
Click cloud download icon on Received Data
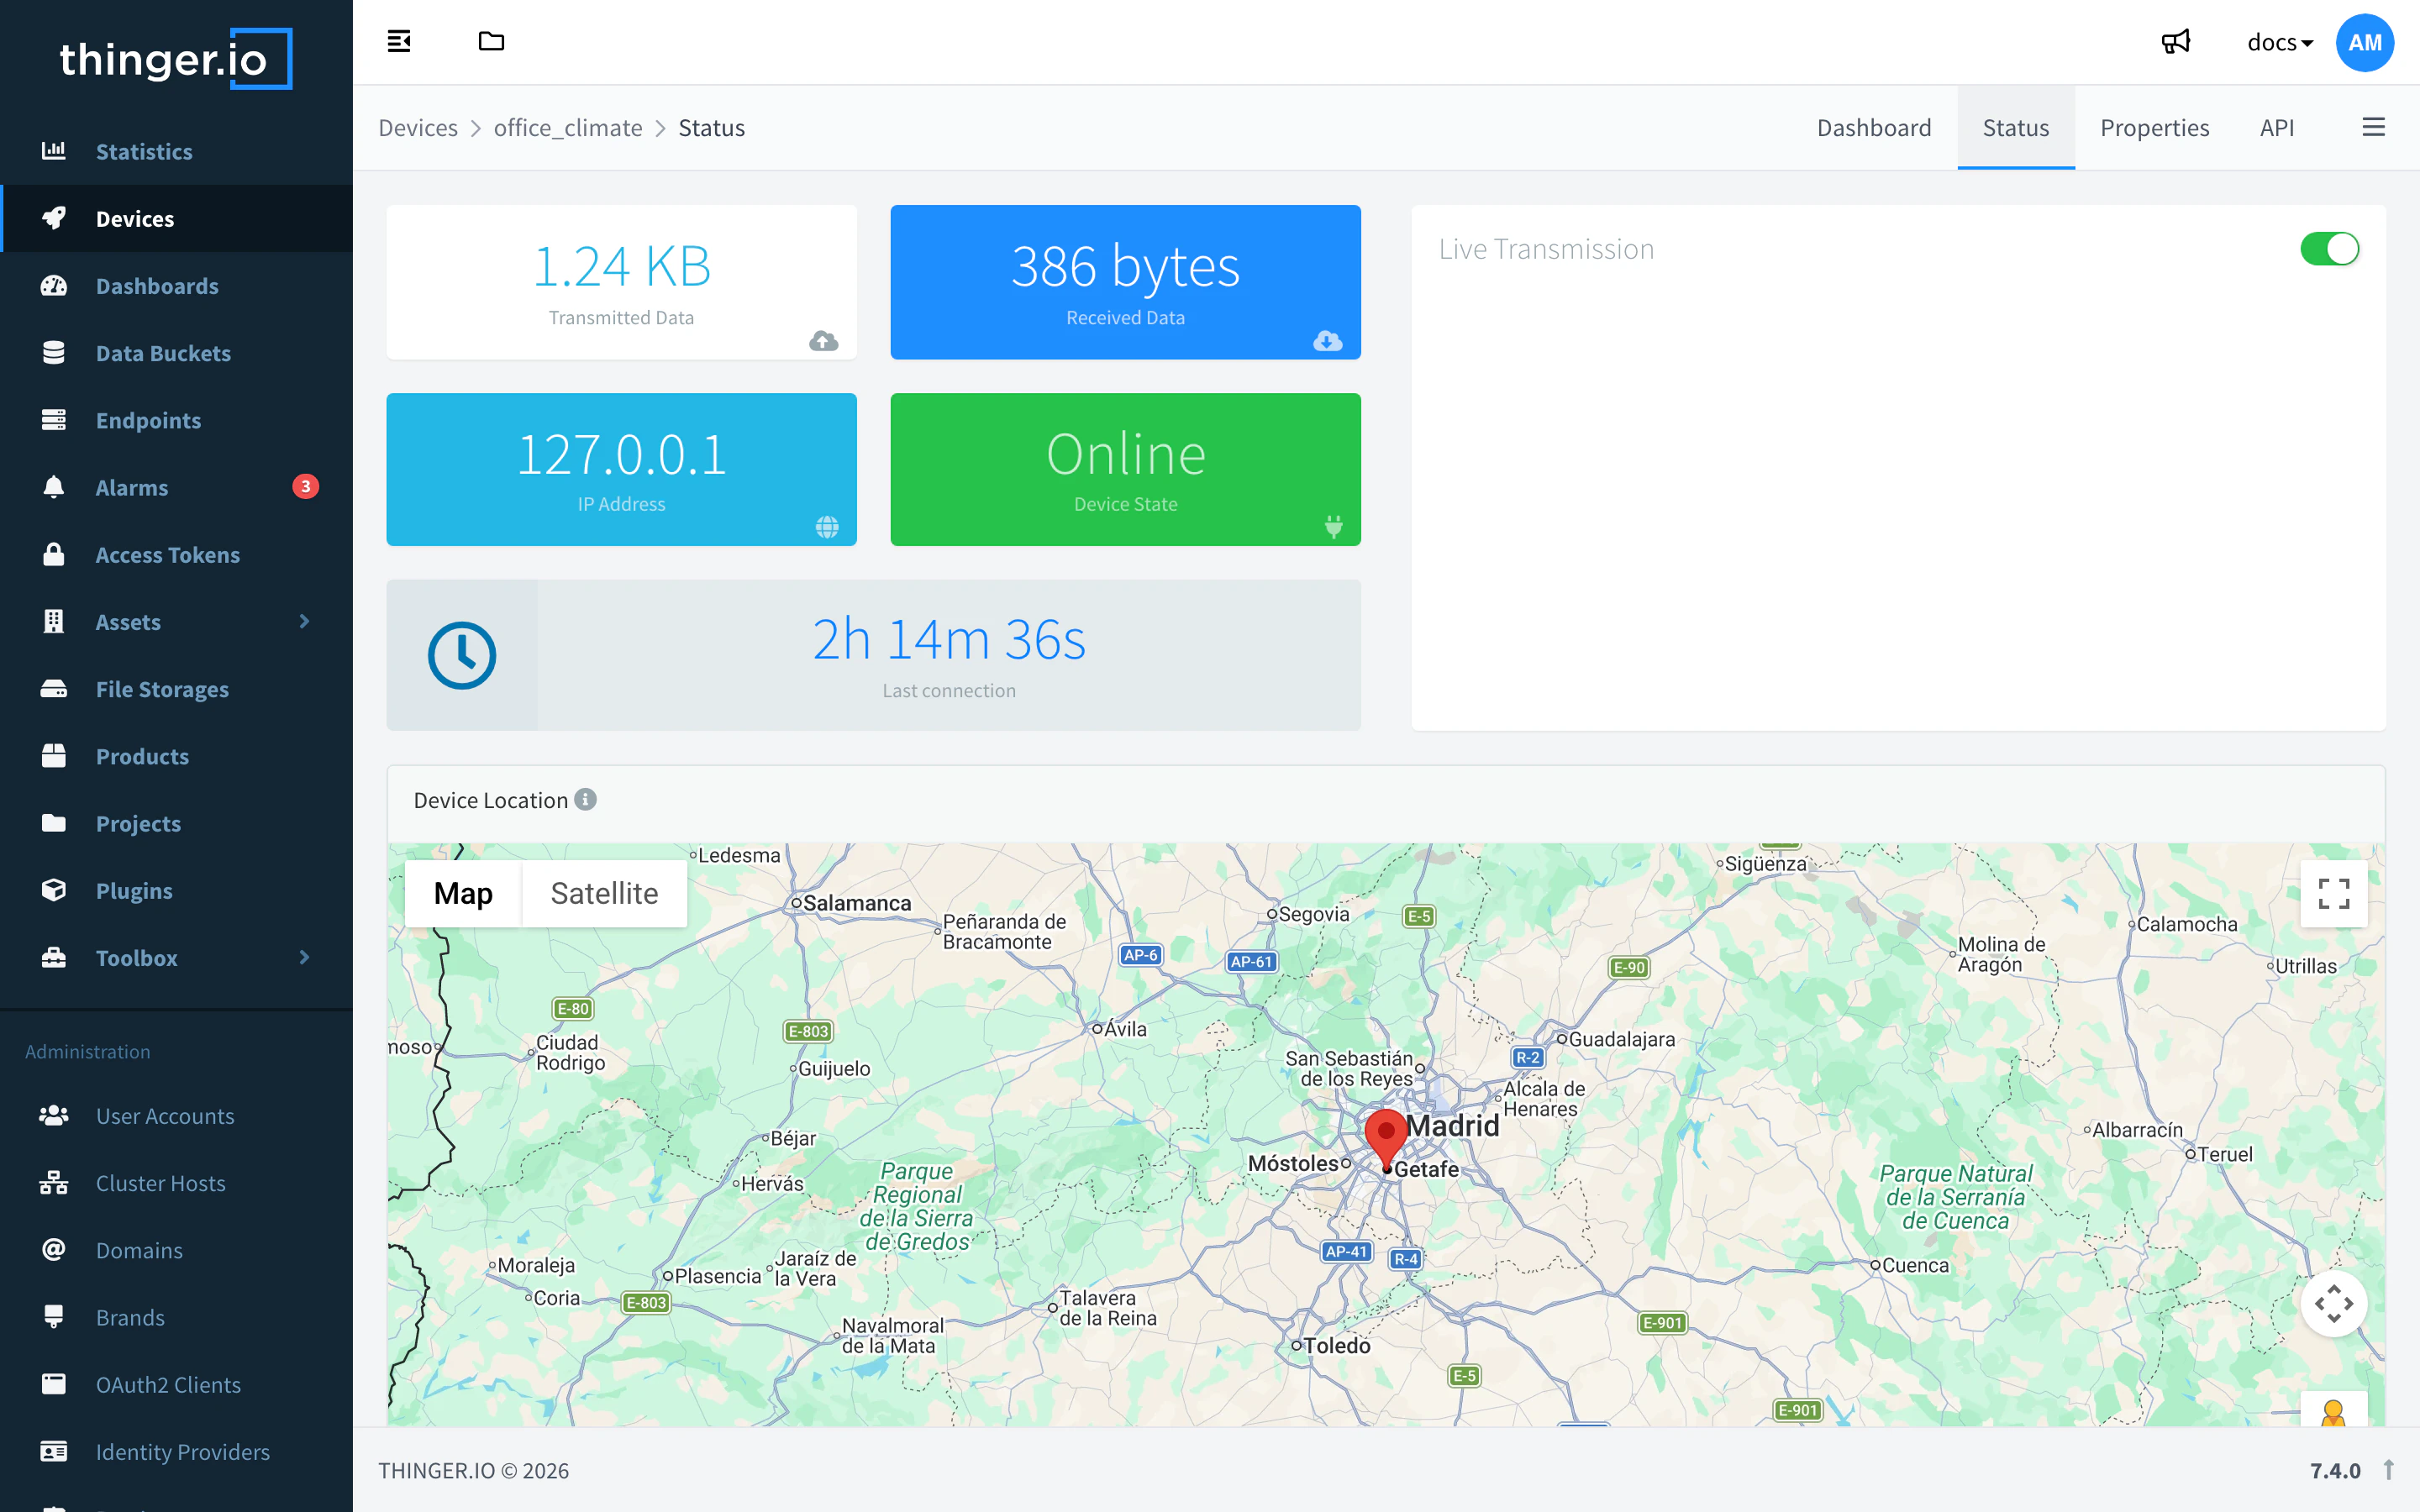tap(1327, 341)
